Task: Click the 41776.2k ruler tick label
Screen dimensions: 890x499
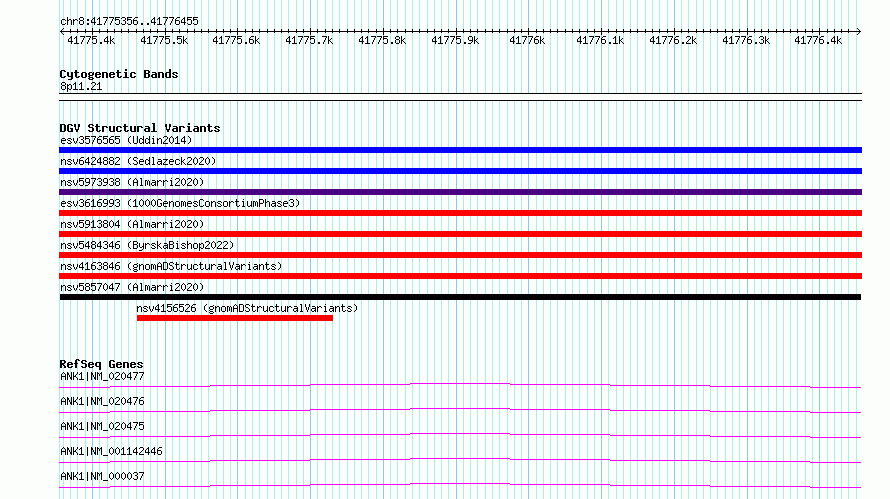Action: point(673,40)
